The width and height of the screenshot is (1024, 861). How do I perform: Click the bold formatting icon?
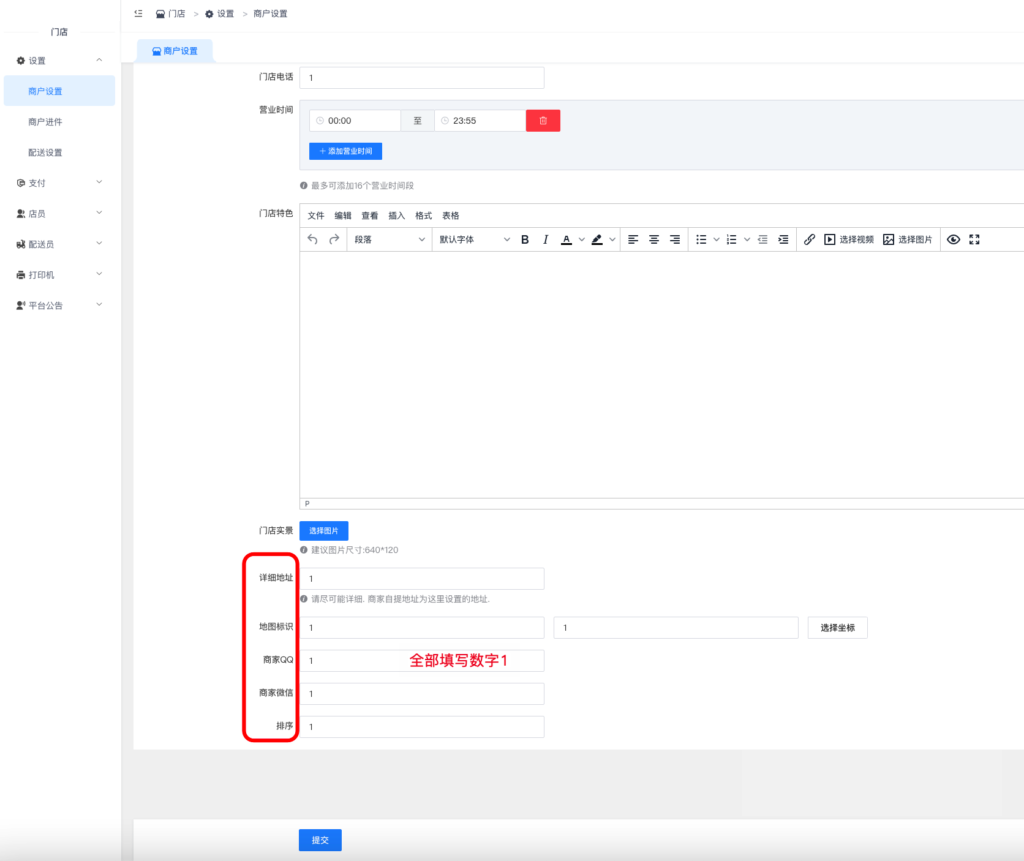525,240
